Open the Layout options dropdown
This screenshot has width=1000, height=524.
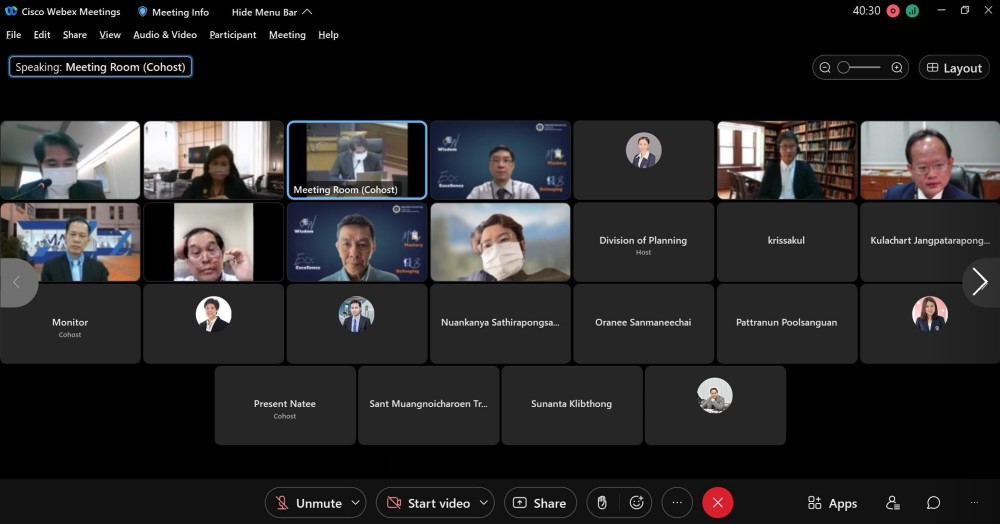coord(954,68)
